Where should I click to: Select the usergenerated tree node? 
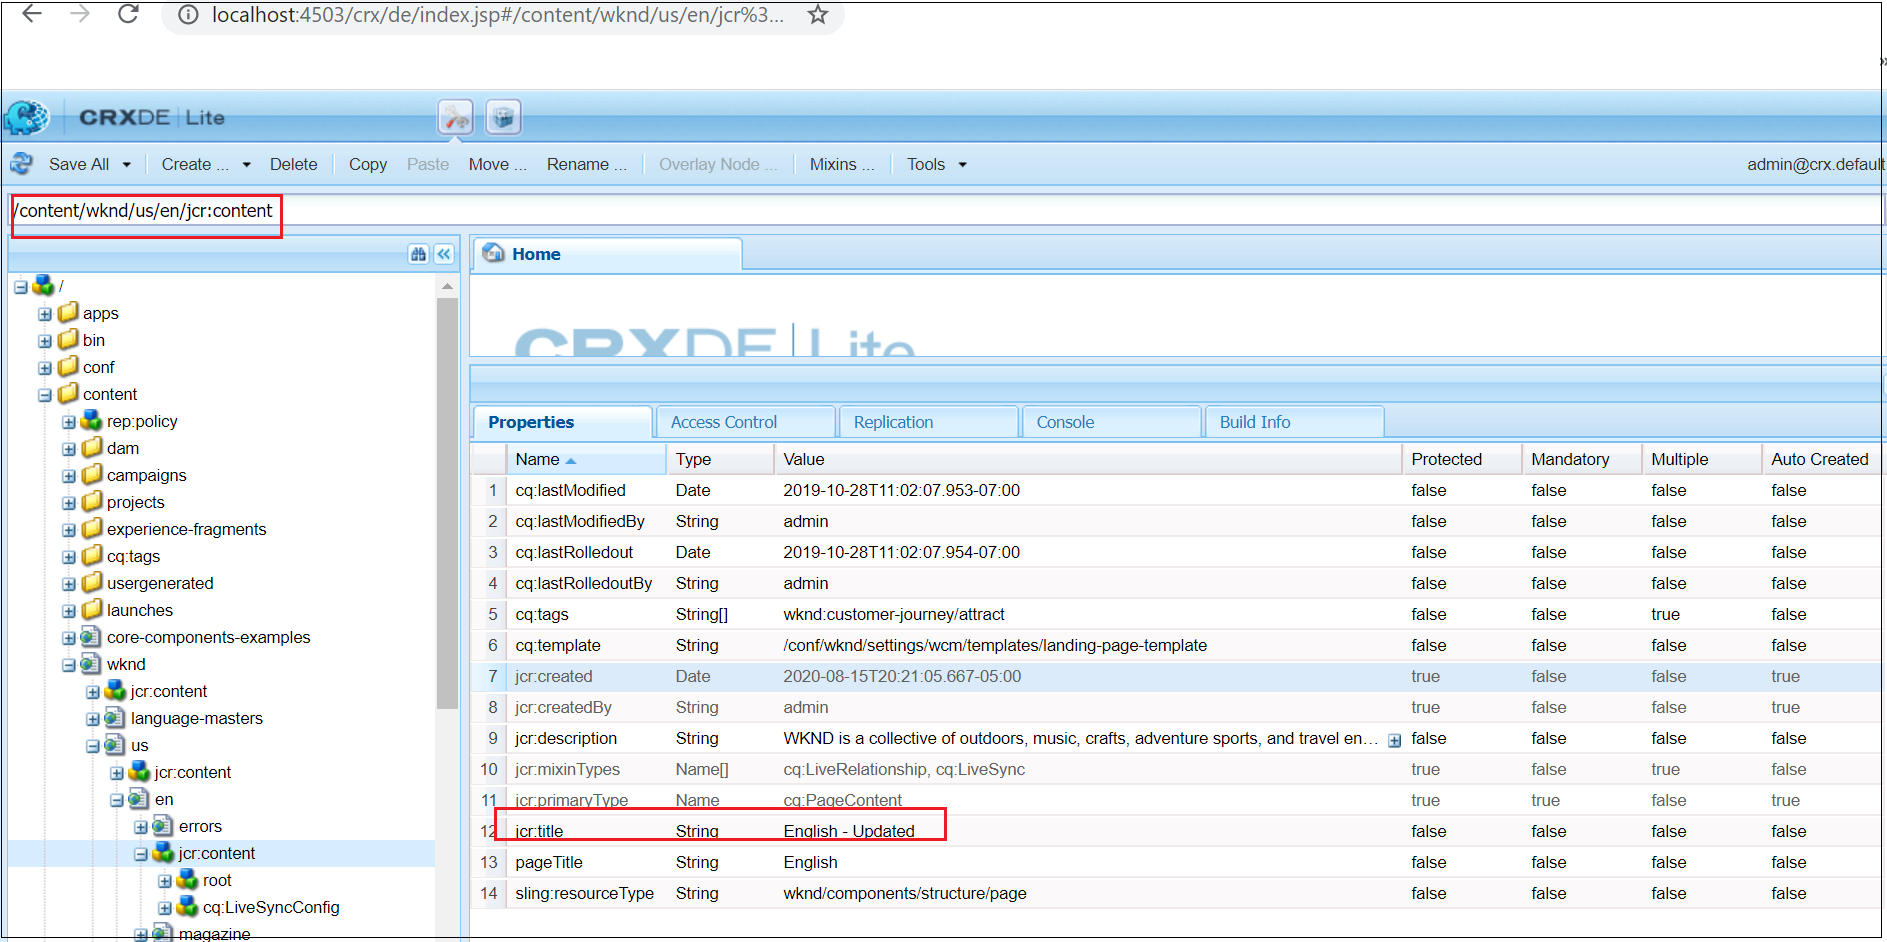pyautogui.click(x=160, y=583)
